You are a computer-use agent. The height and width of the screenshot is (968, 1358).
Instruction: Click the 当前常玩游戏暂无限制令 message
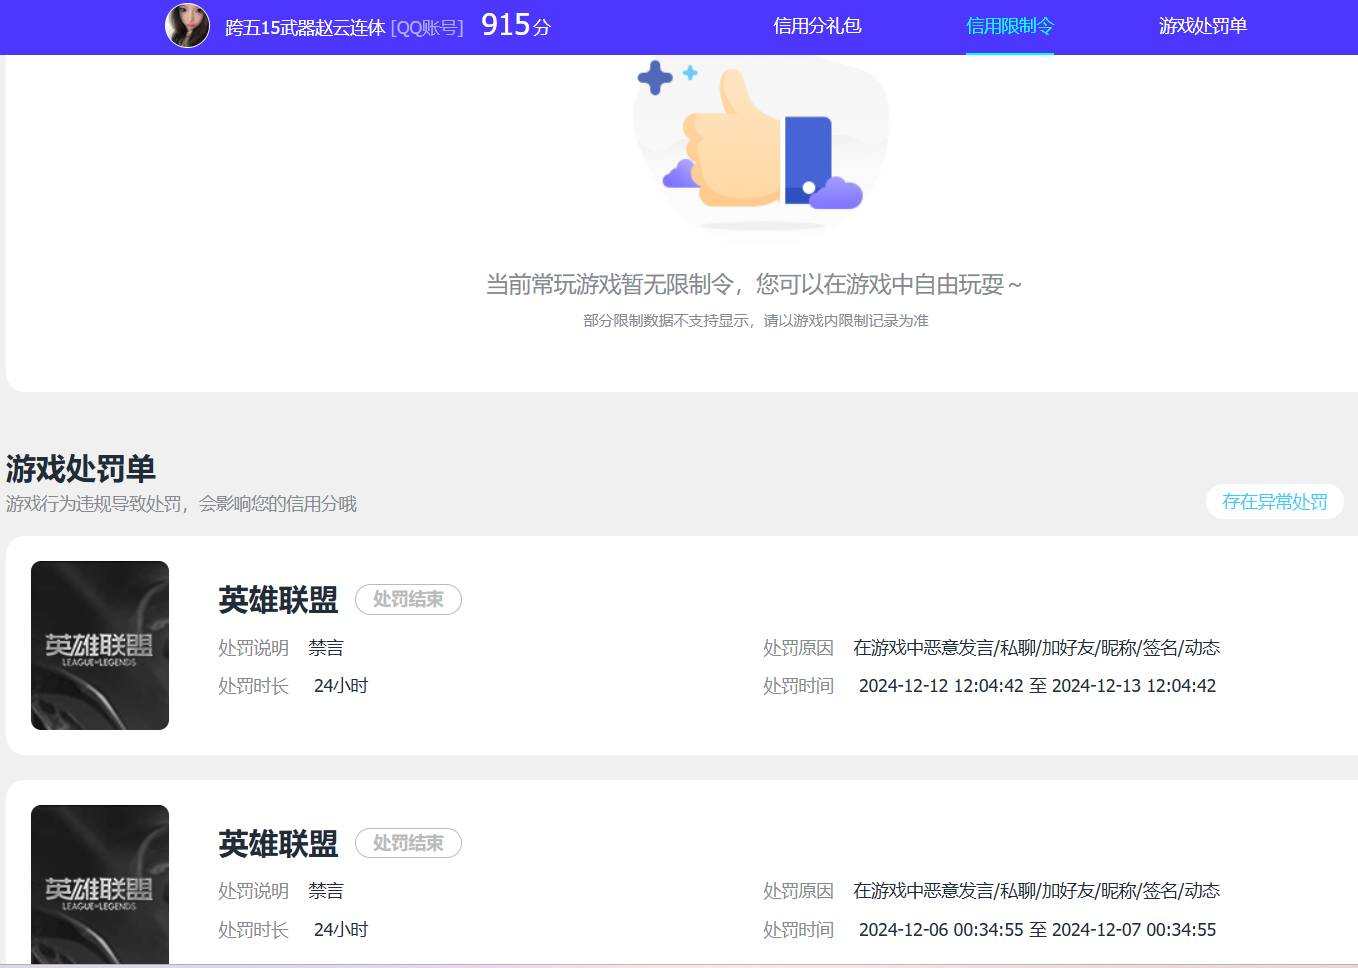coord(755,285)
